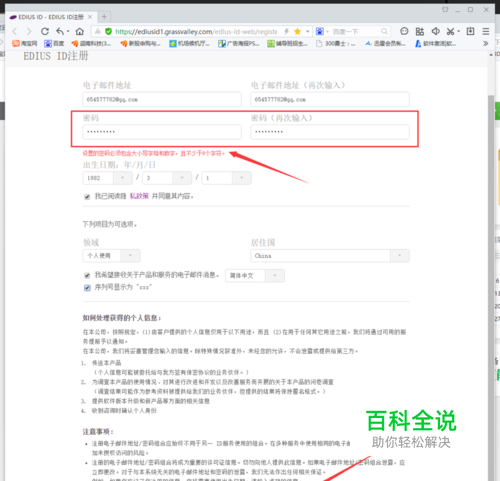Open the birth month dropdown
The width and height of the screenshot is (500, 481).
167,178
